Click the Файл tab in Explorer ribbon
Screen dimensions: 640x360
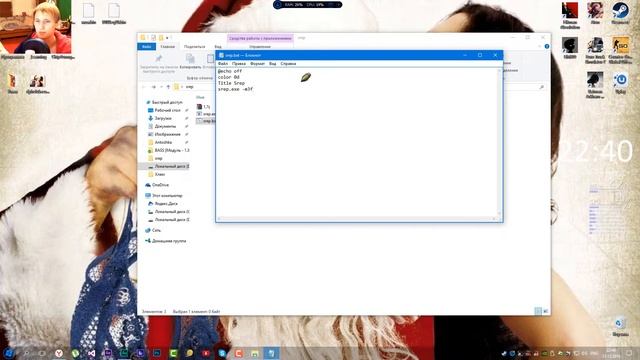(147, 47)
